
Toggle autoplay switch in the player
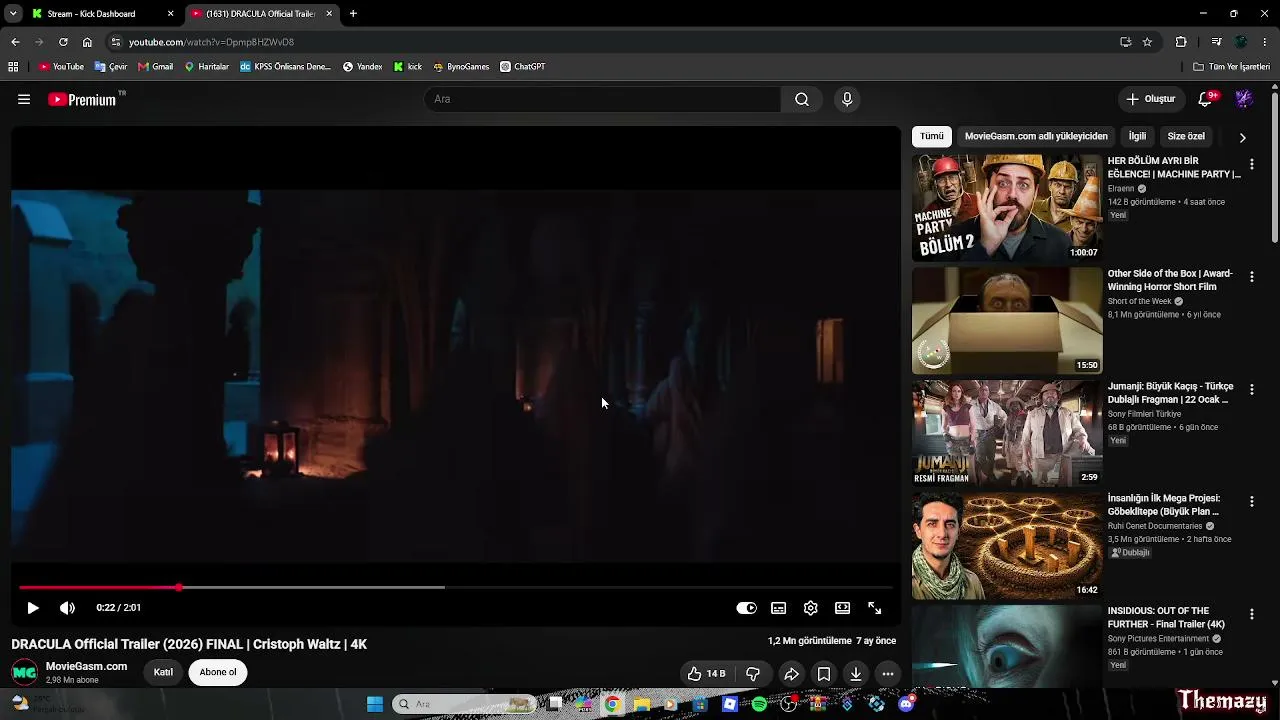(747, 608)
